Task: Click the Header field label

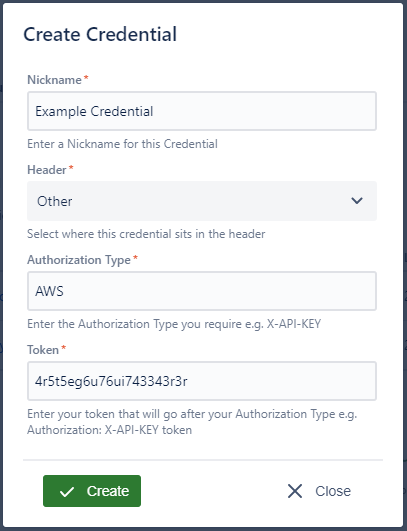Action: click(47, 170)
